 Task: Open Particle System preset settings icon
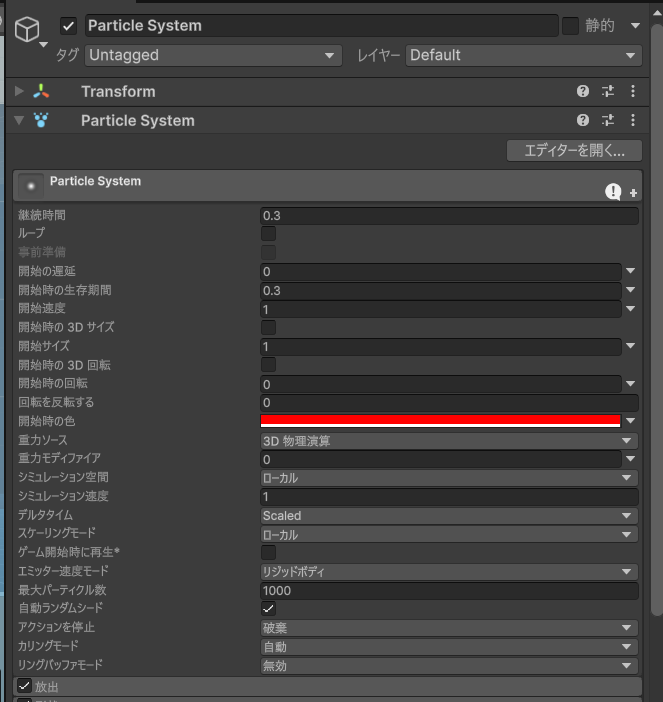point(608,120)
